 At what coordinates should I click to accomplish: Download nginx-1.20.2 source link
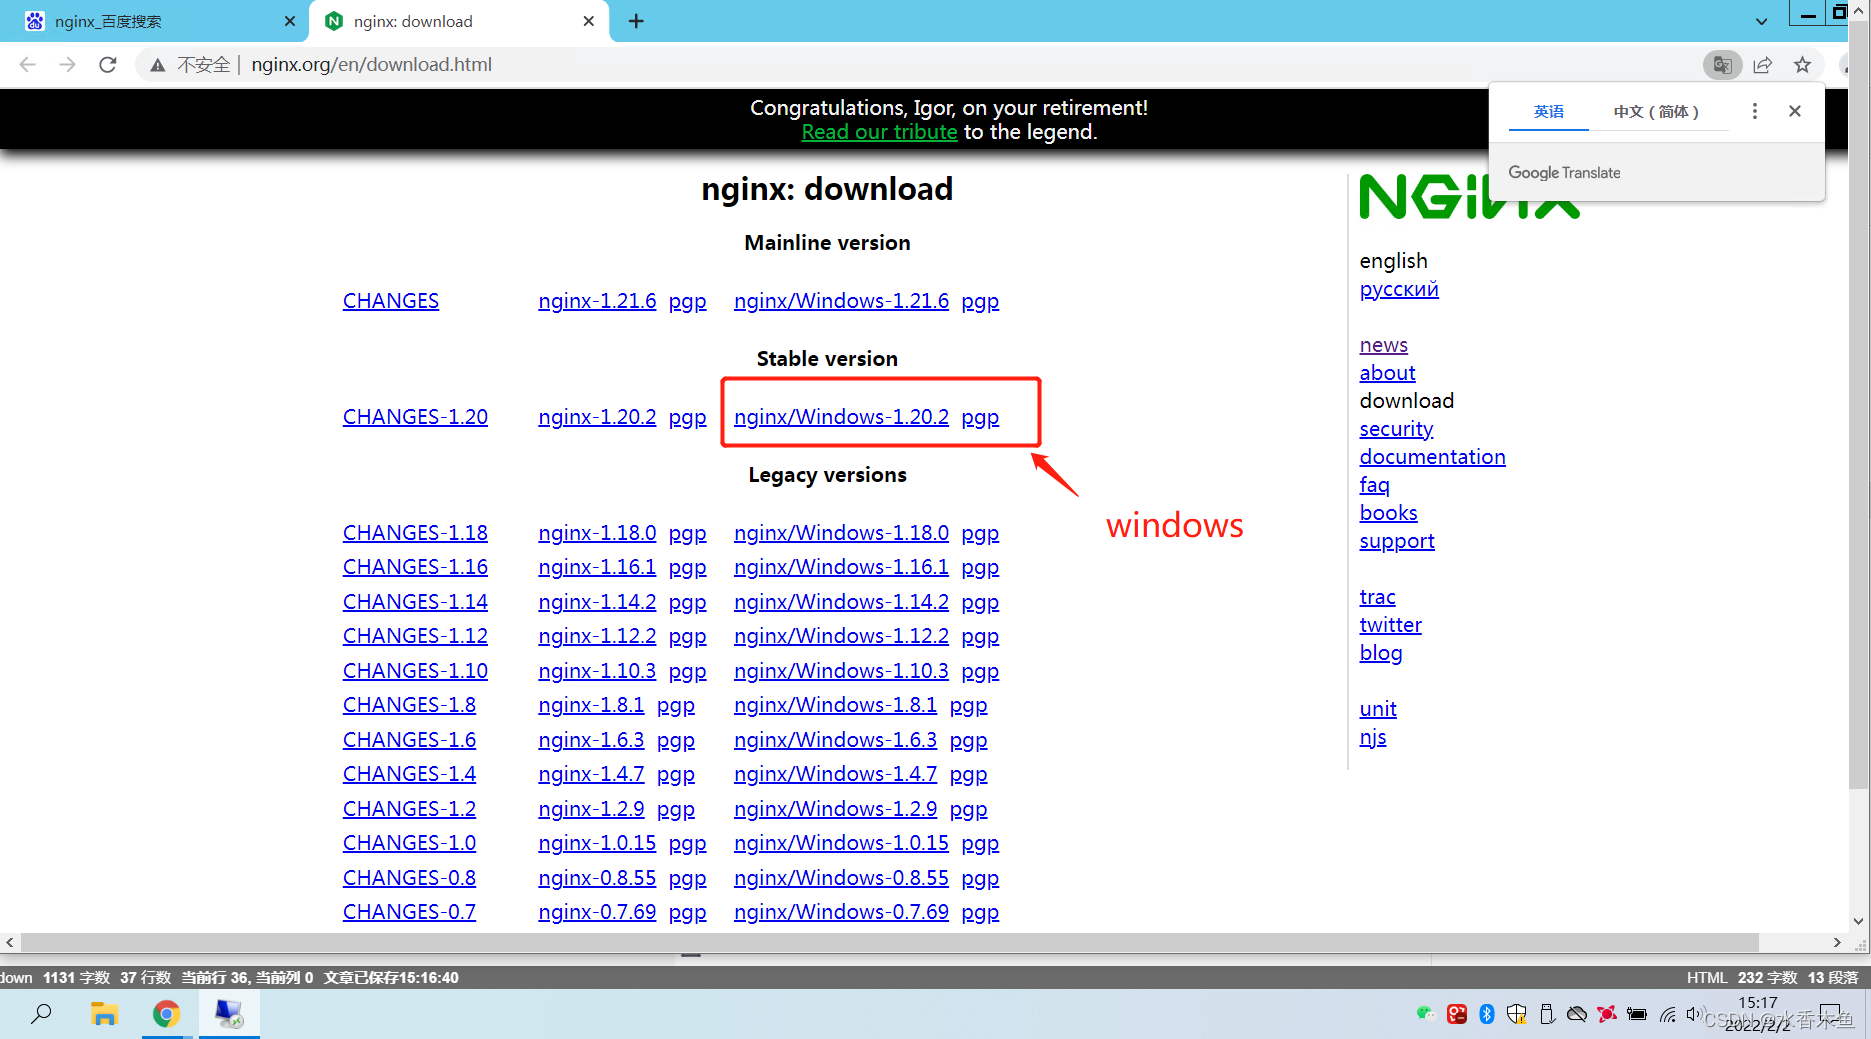[x=597, y=417]
